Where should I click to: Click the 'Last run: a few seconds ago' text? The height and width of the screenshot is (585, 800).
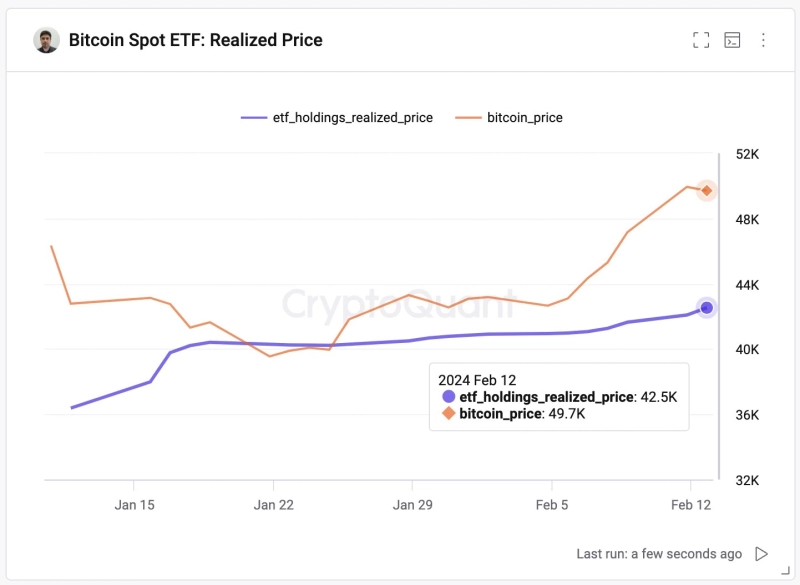659,553
